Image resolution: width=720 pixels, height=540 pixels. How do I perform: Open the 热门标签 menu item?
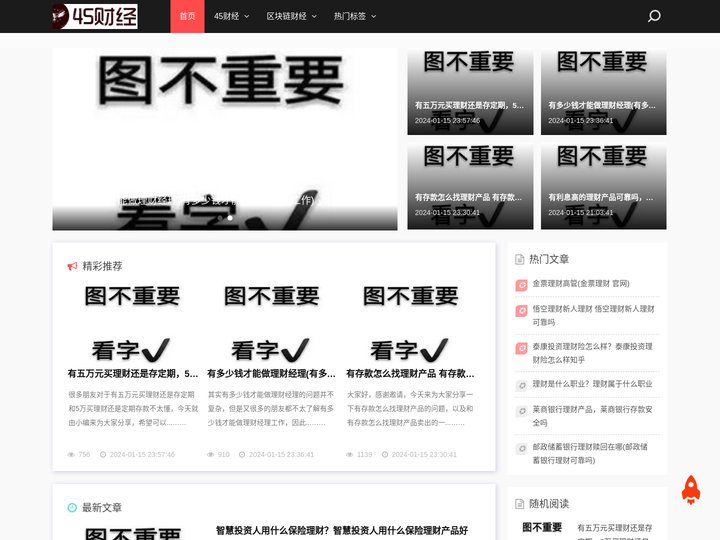(x=350, y=17)
